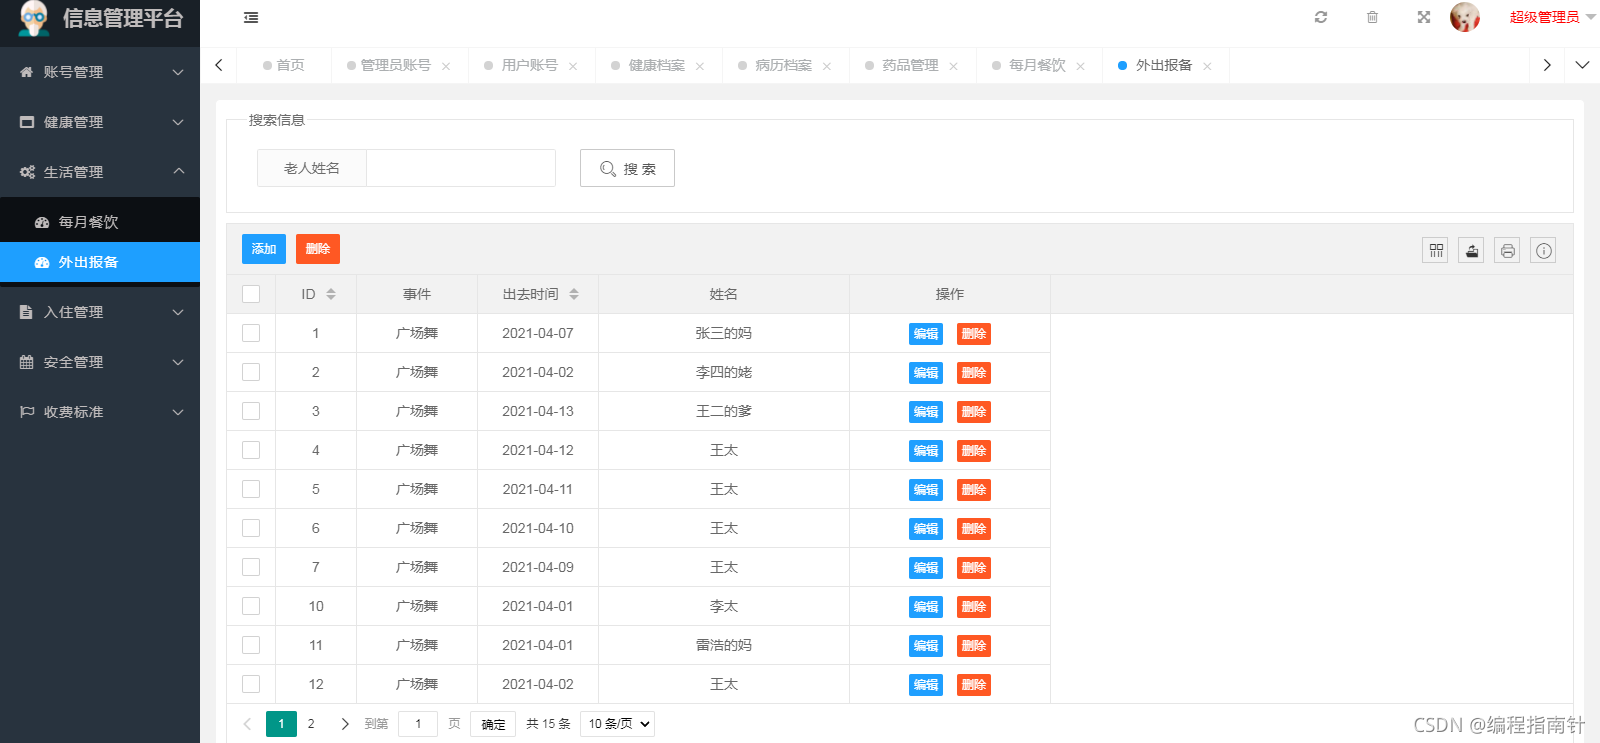The height and width of the screenshot is (743, 1600).
Task: Click the blue 添加 button
Action: click(x=264, y=249)
